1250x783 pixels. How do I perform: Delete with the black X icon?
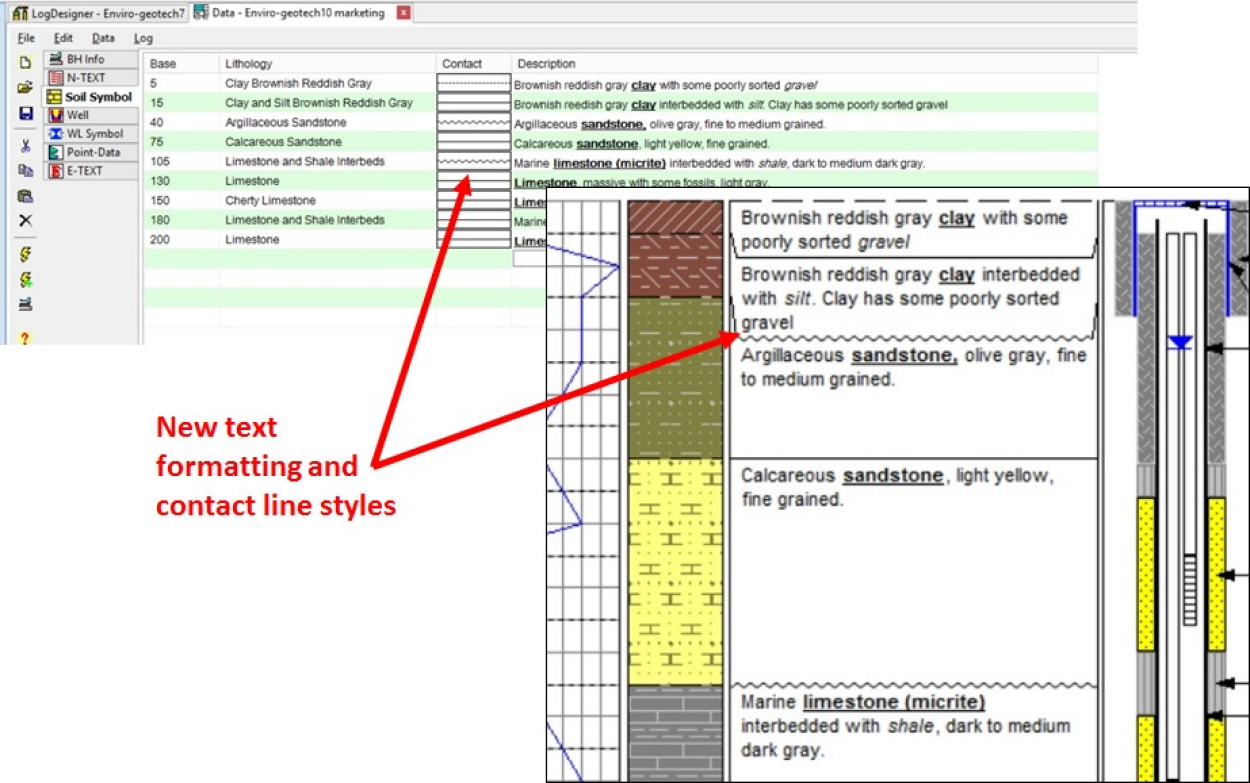(26, 221)
